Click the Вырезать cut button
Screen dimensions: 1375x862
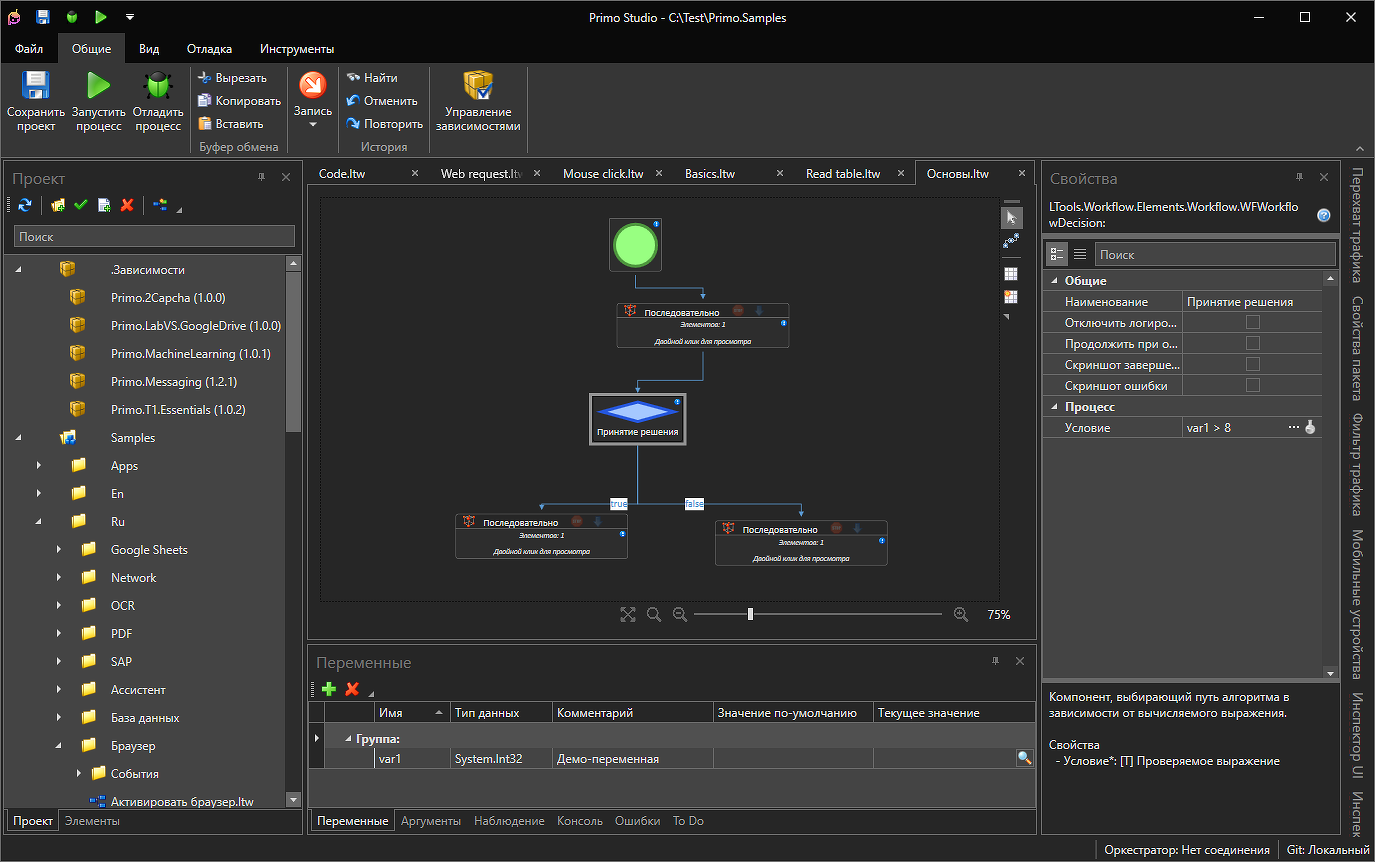232,78
